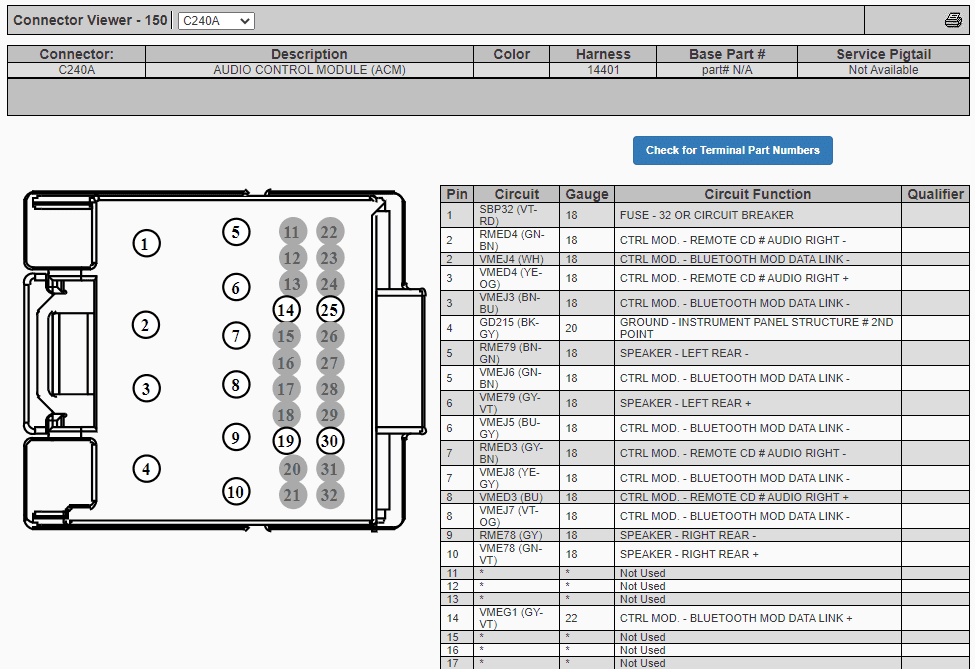Click greyed pin 24 on diagram
Viewport: 975px width, 669px height.
tap(330, 284)
